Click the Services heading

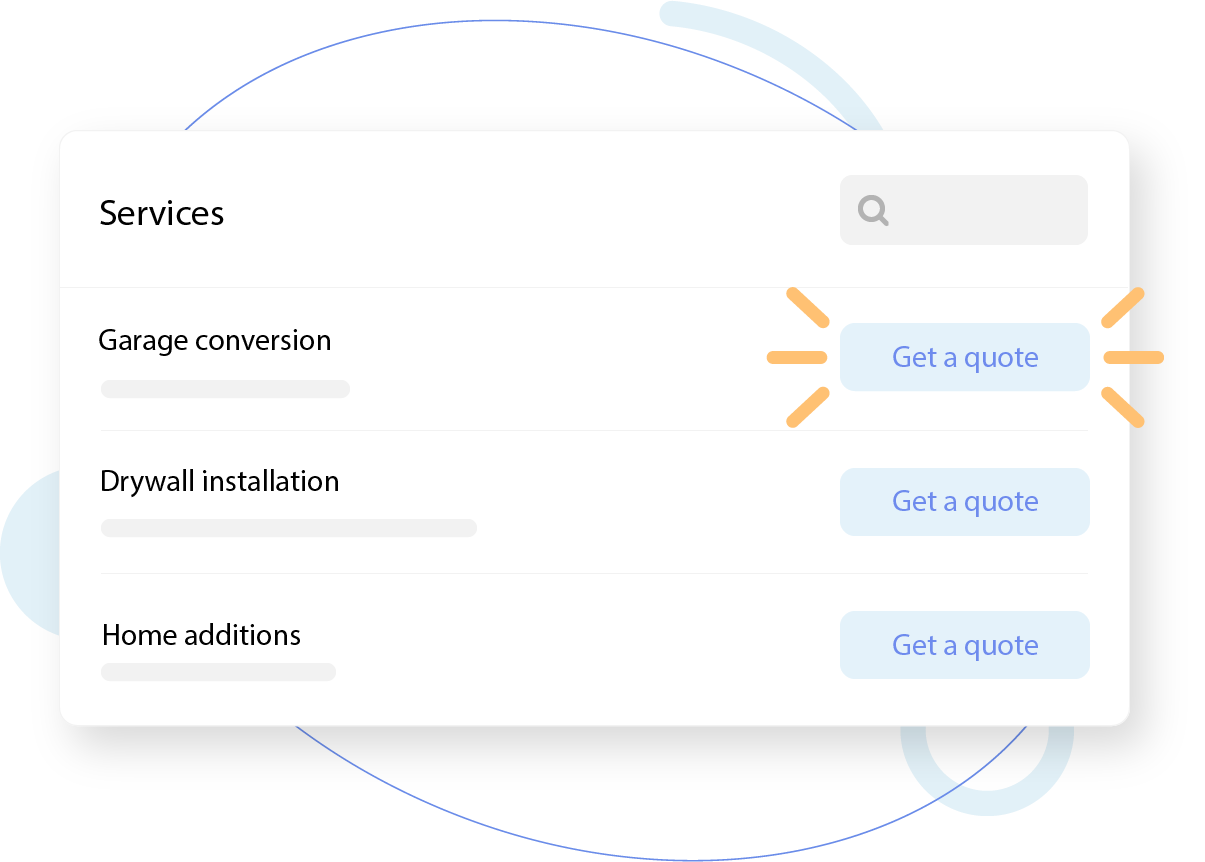click(x=161, y=212)
